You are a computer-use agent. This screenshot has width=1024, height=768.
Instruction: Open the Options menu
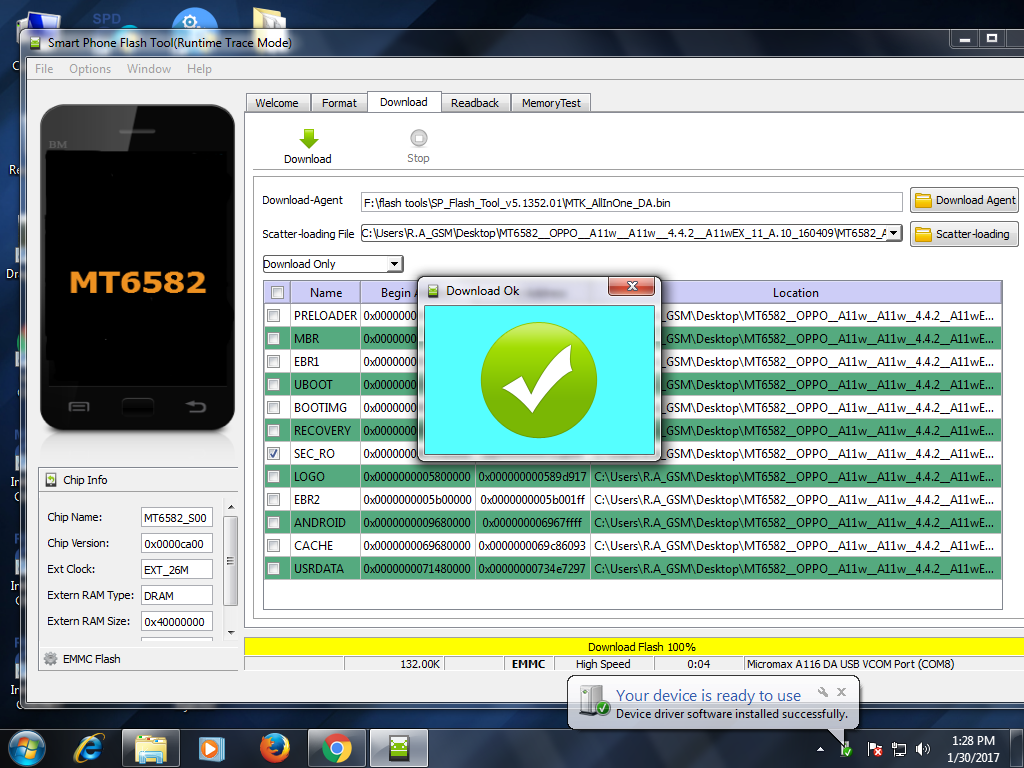(90, 69)
